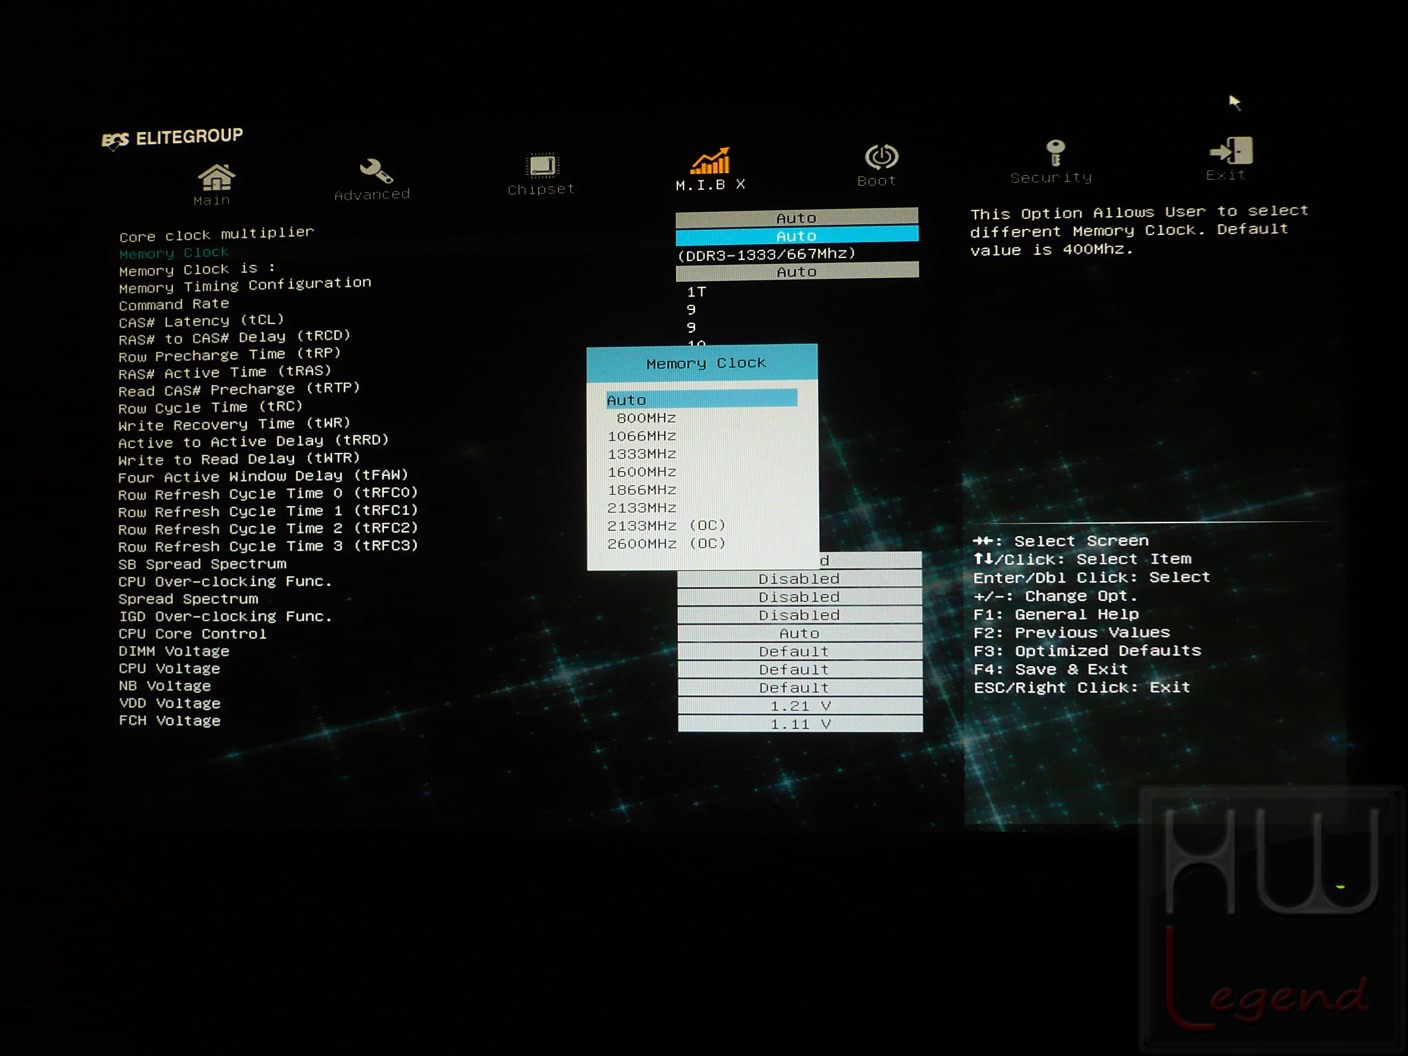Select Write to Read Delay (tWTR)
Viewport: 1408px width, 1056px height.
pyautogui.click(x=239, y=459)
